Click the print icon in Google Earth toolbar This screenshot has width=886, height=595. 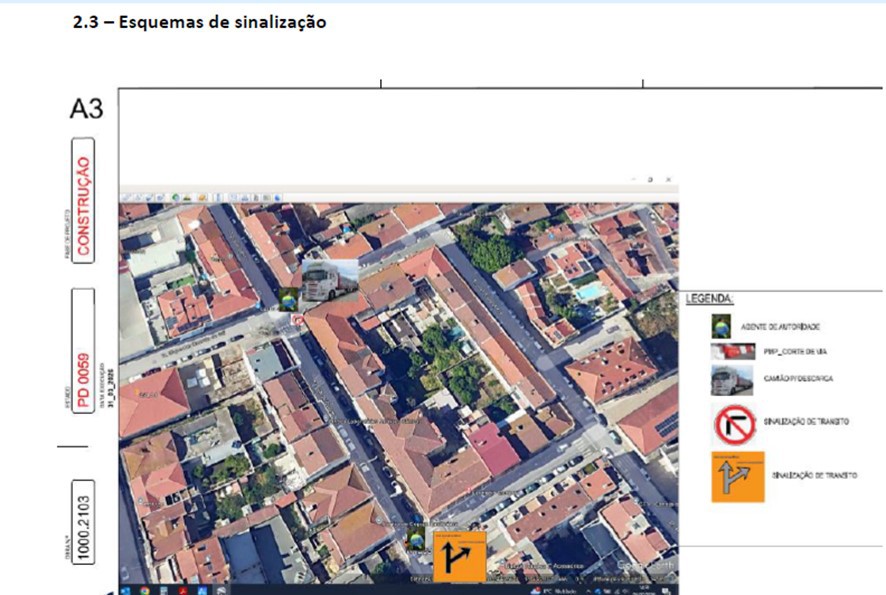tap(245, 198)
